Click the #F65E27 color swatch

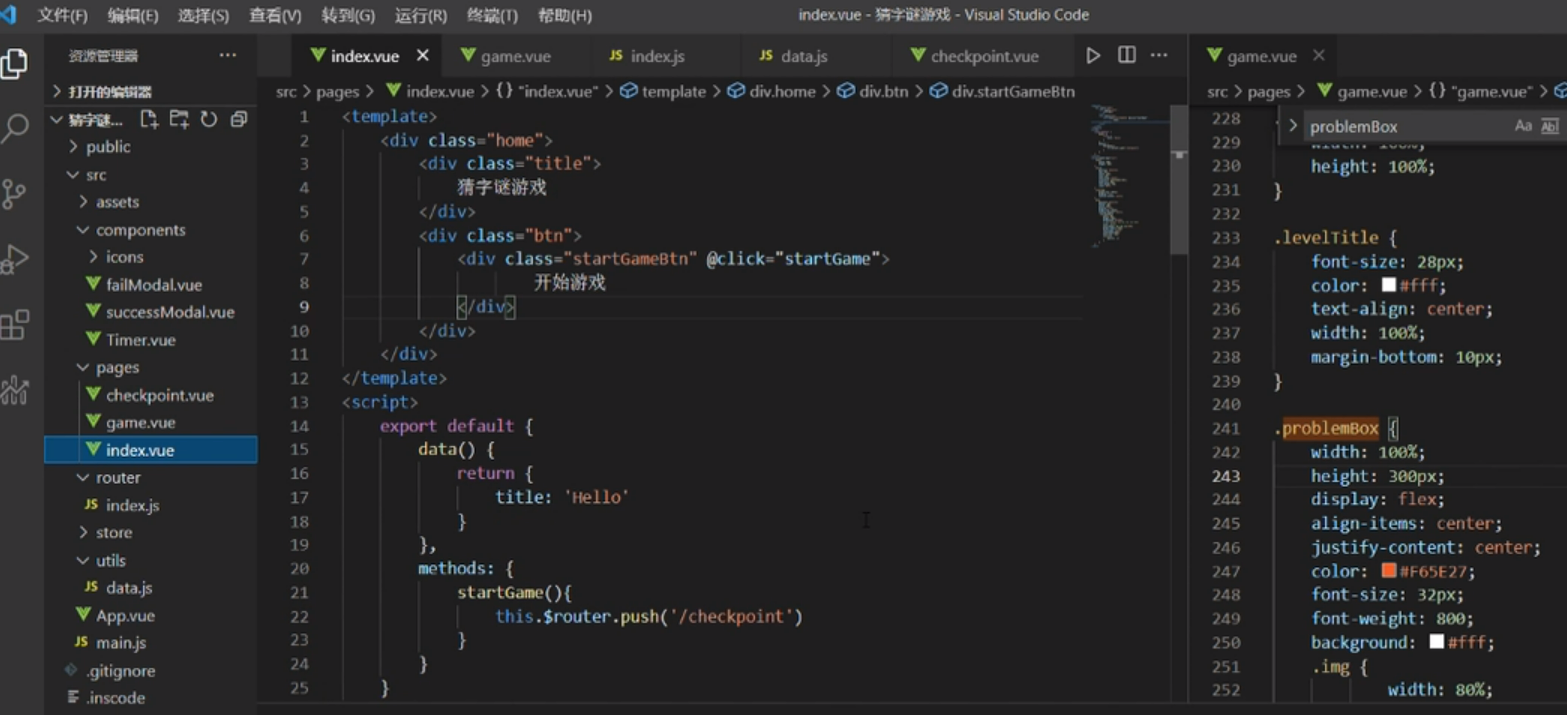(x=1388, y=571)
